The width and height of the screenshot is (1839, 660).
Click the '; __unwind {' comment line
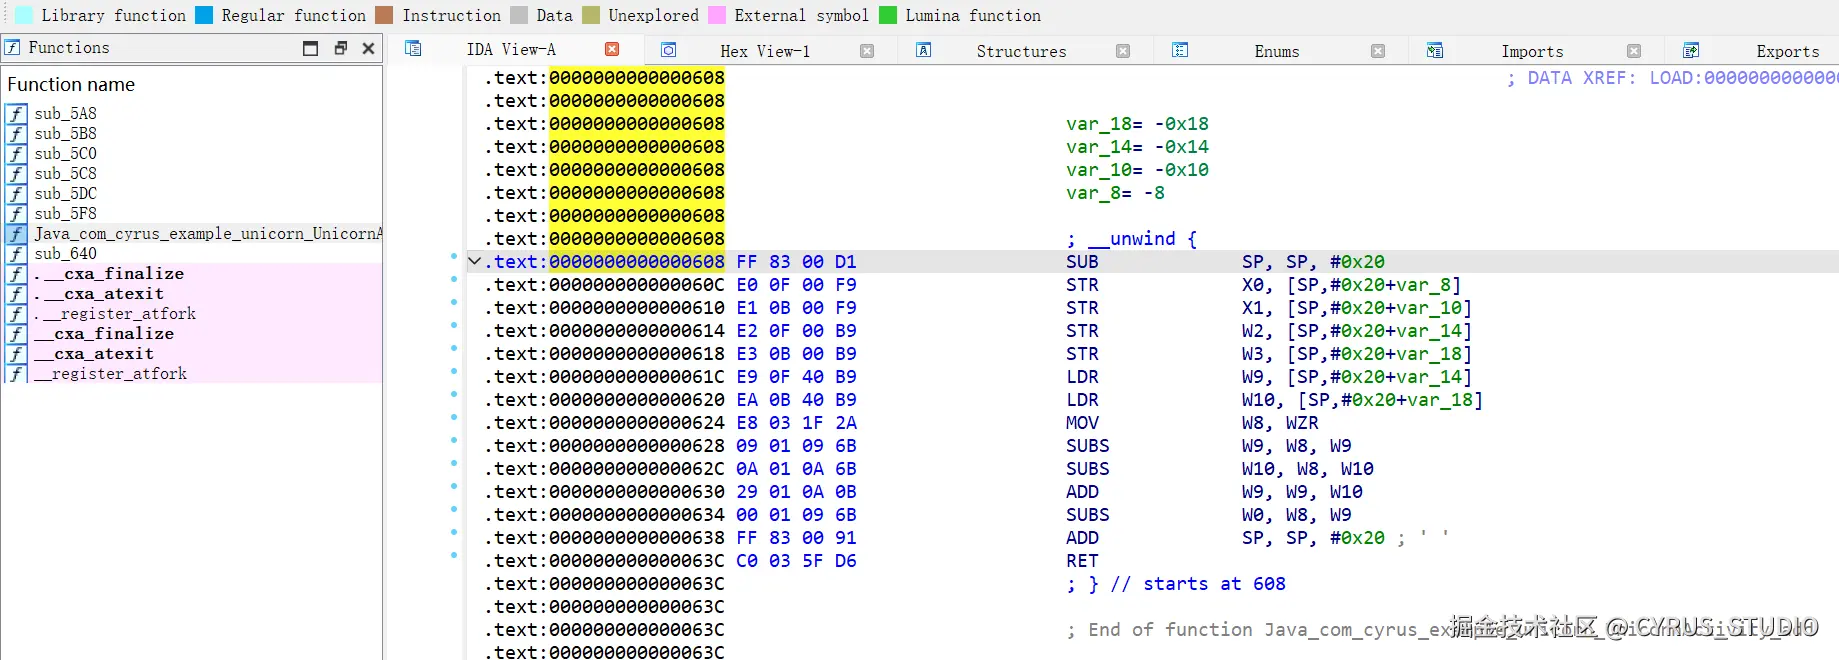[1132, 239]
